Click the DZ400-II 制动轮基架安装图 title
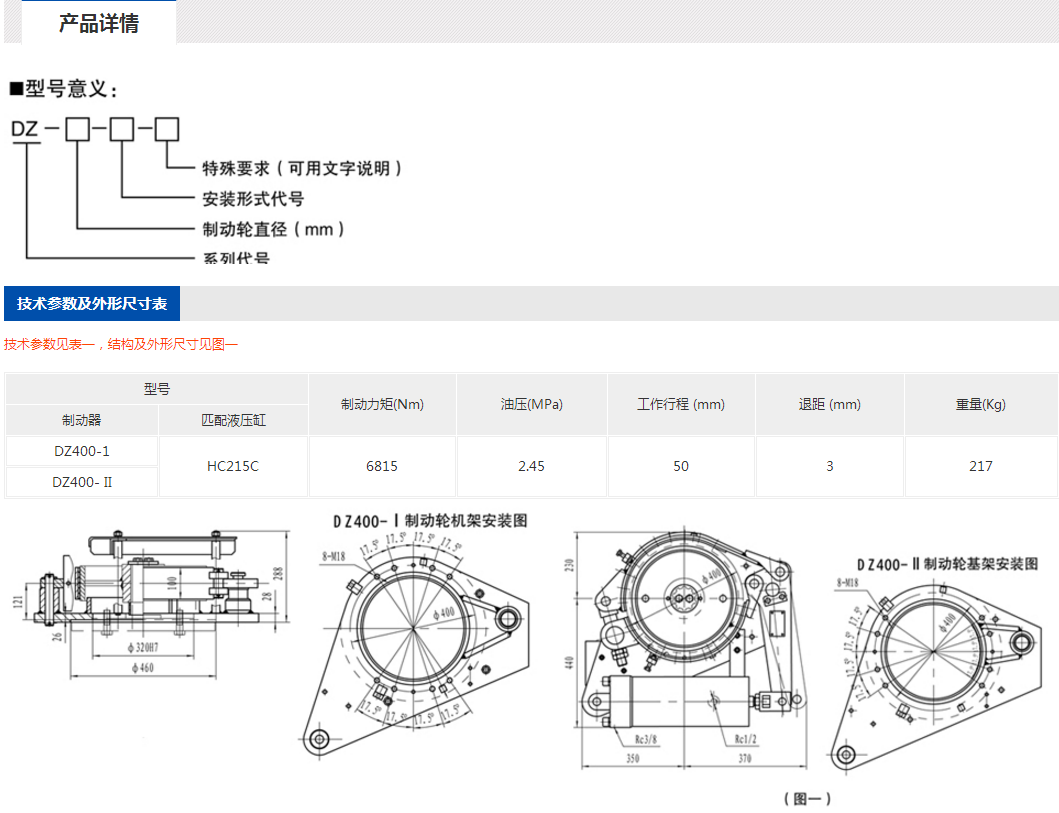 point(946,564)
